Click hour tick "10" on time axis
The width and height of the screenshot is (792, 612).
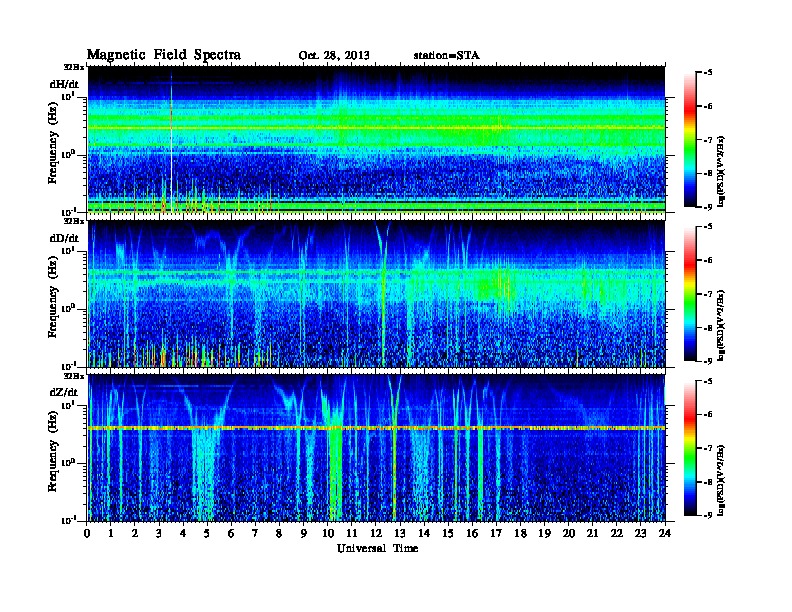click(x=328, y=534)
